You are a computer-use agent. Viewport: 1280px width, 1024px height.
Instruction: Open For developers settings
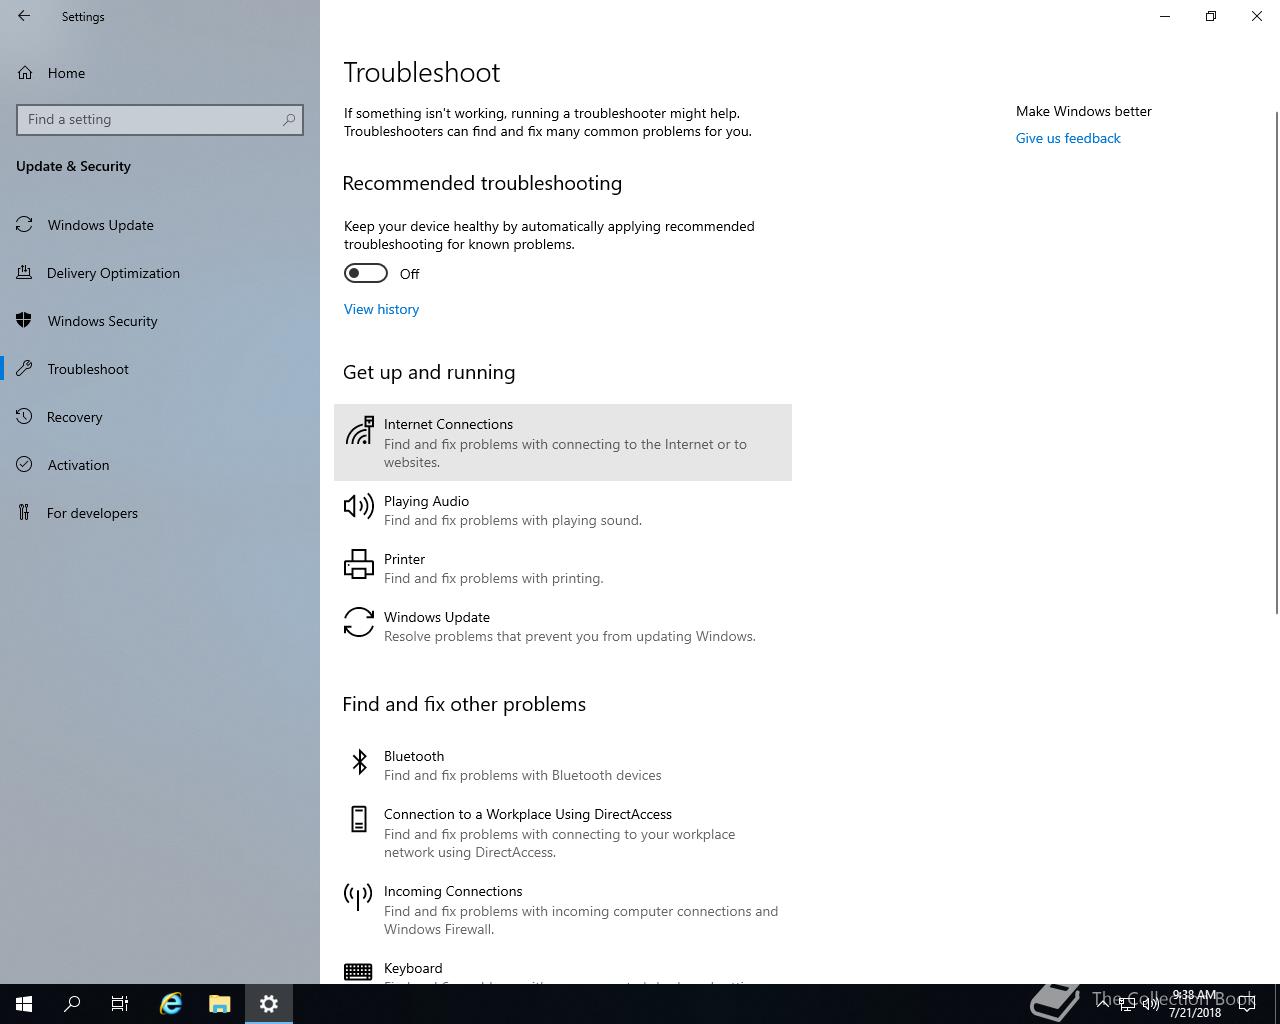(160, 513)
